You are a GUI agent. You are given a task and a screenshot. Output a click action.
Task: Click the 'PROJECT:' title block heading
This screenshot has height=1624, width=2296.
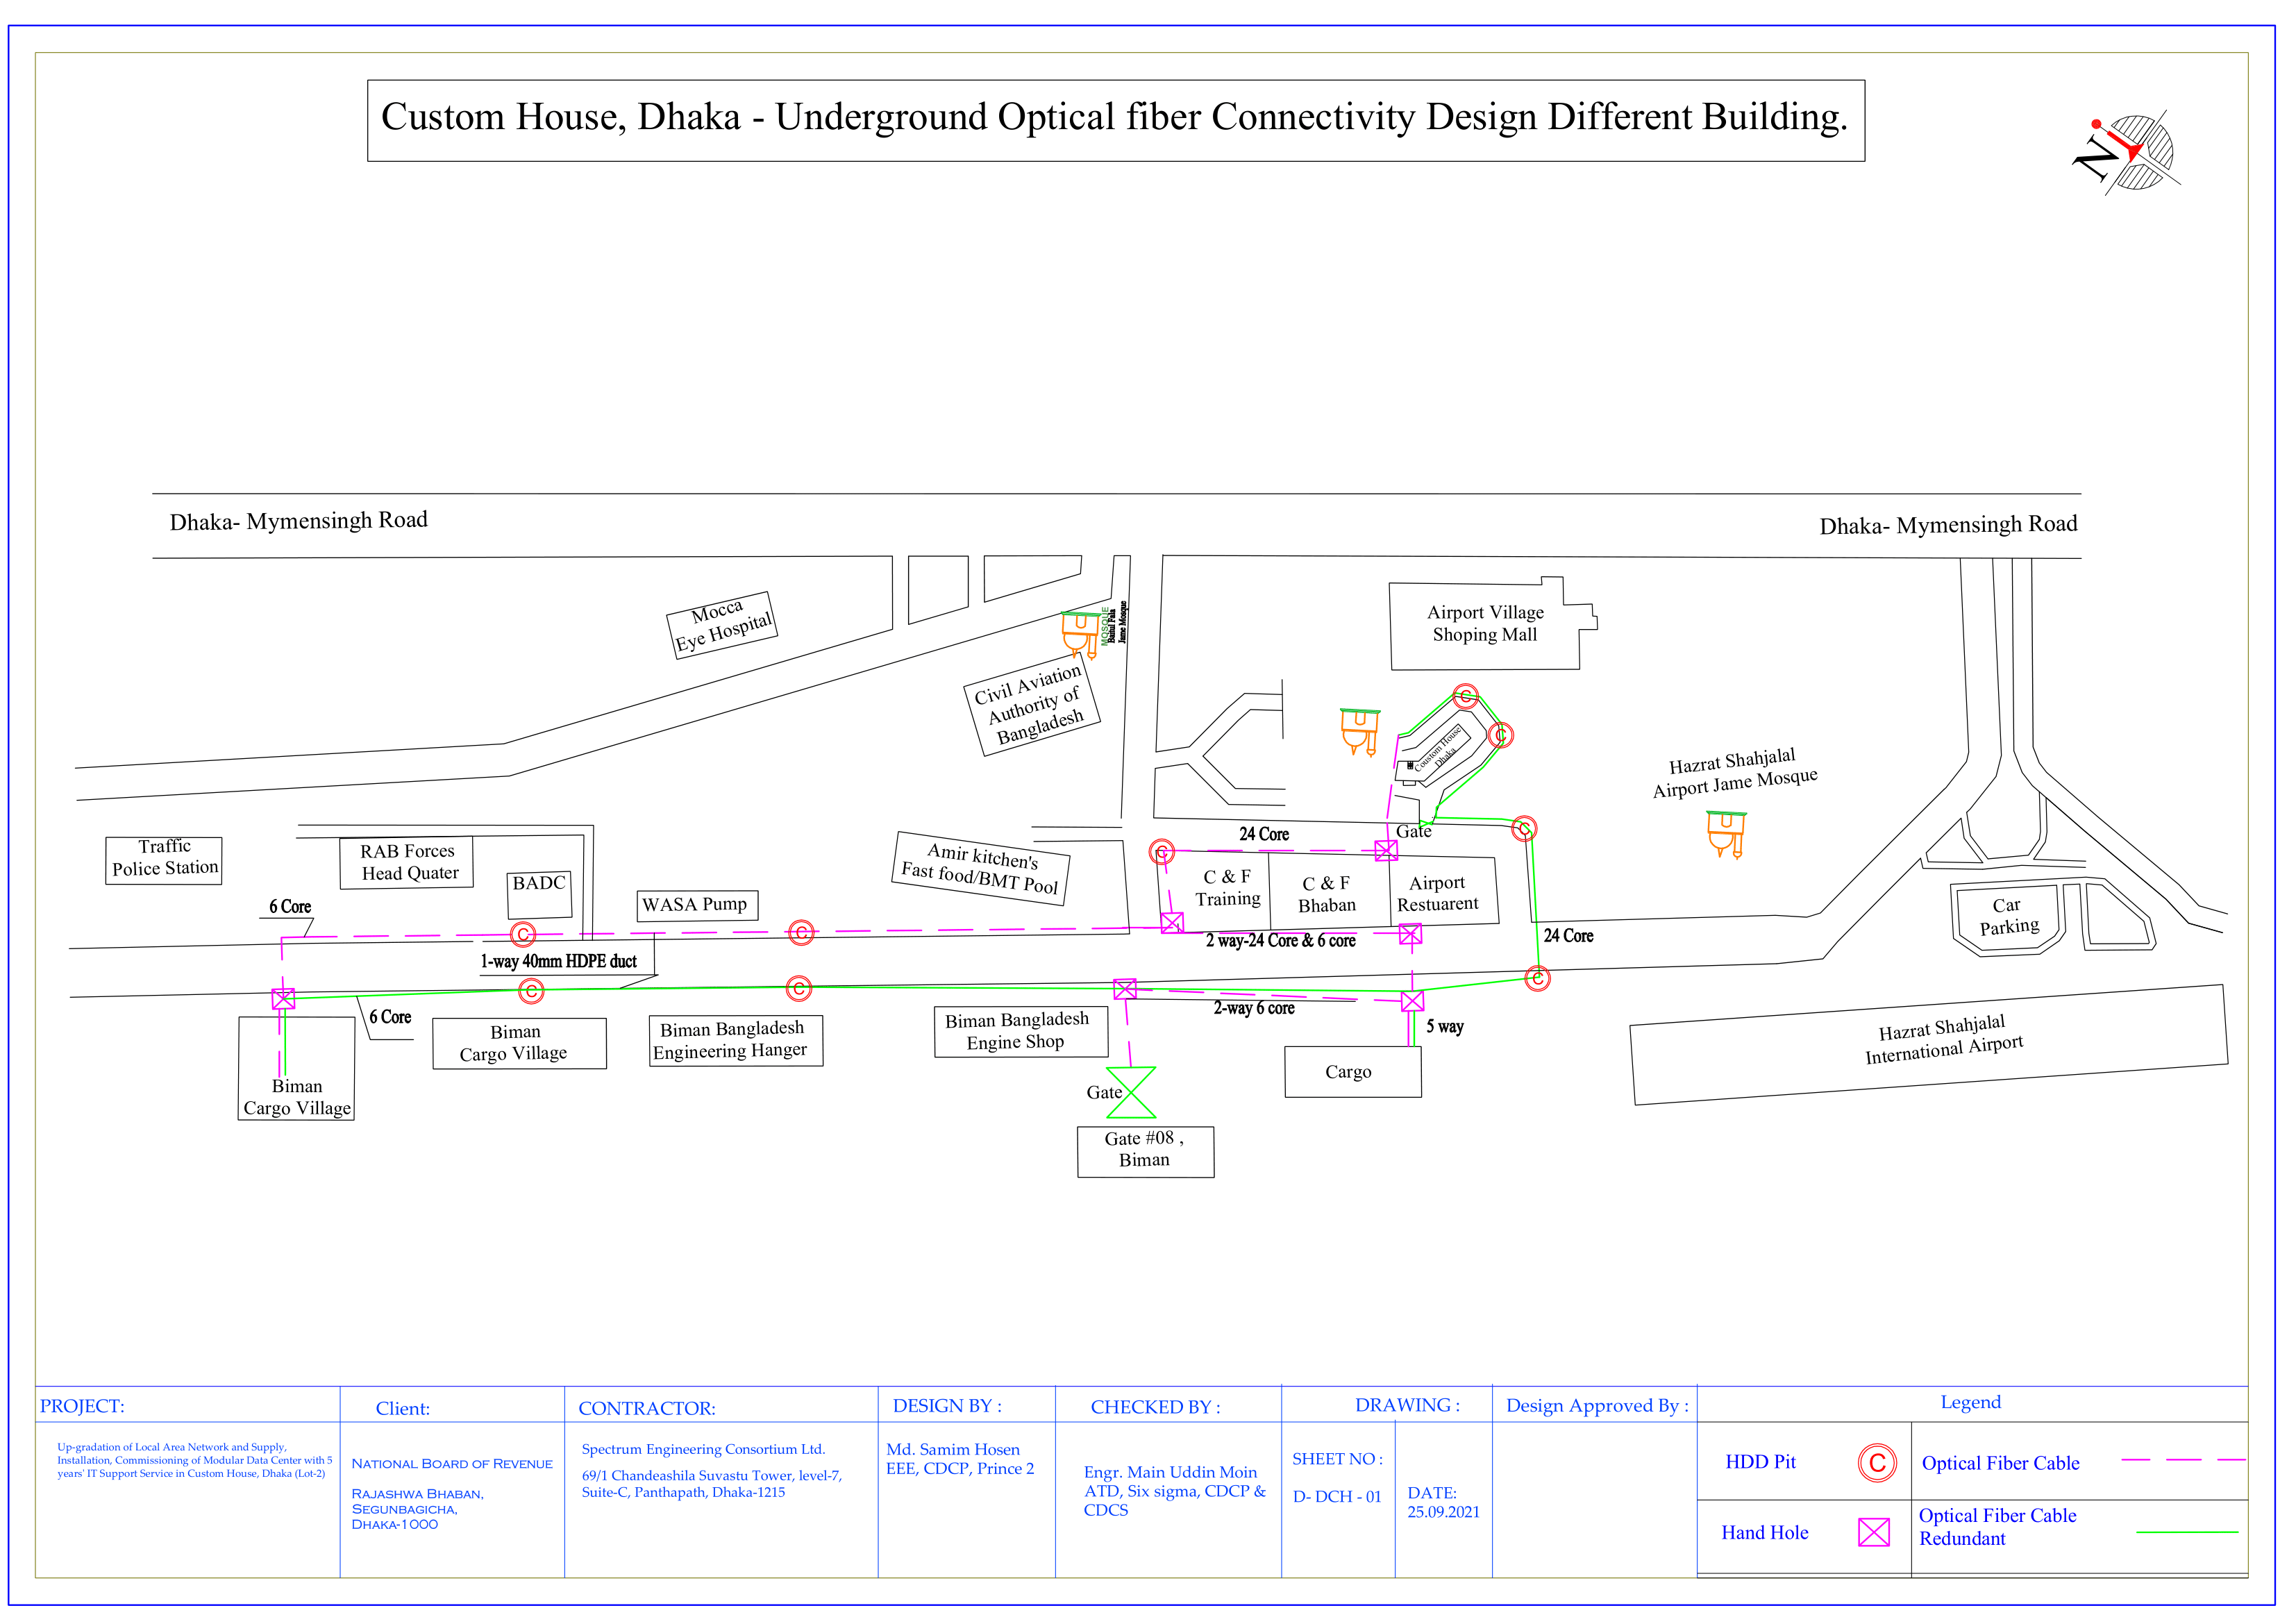tap(82, 1406)
